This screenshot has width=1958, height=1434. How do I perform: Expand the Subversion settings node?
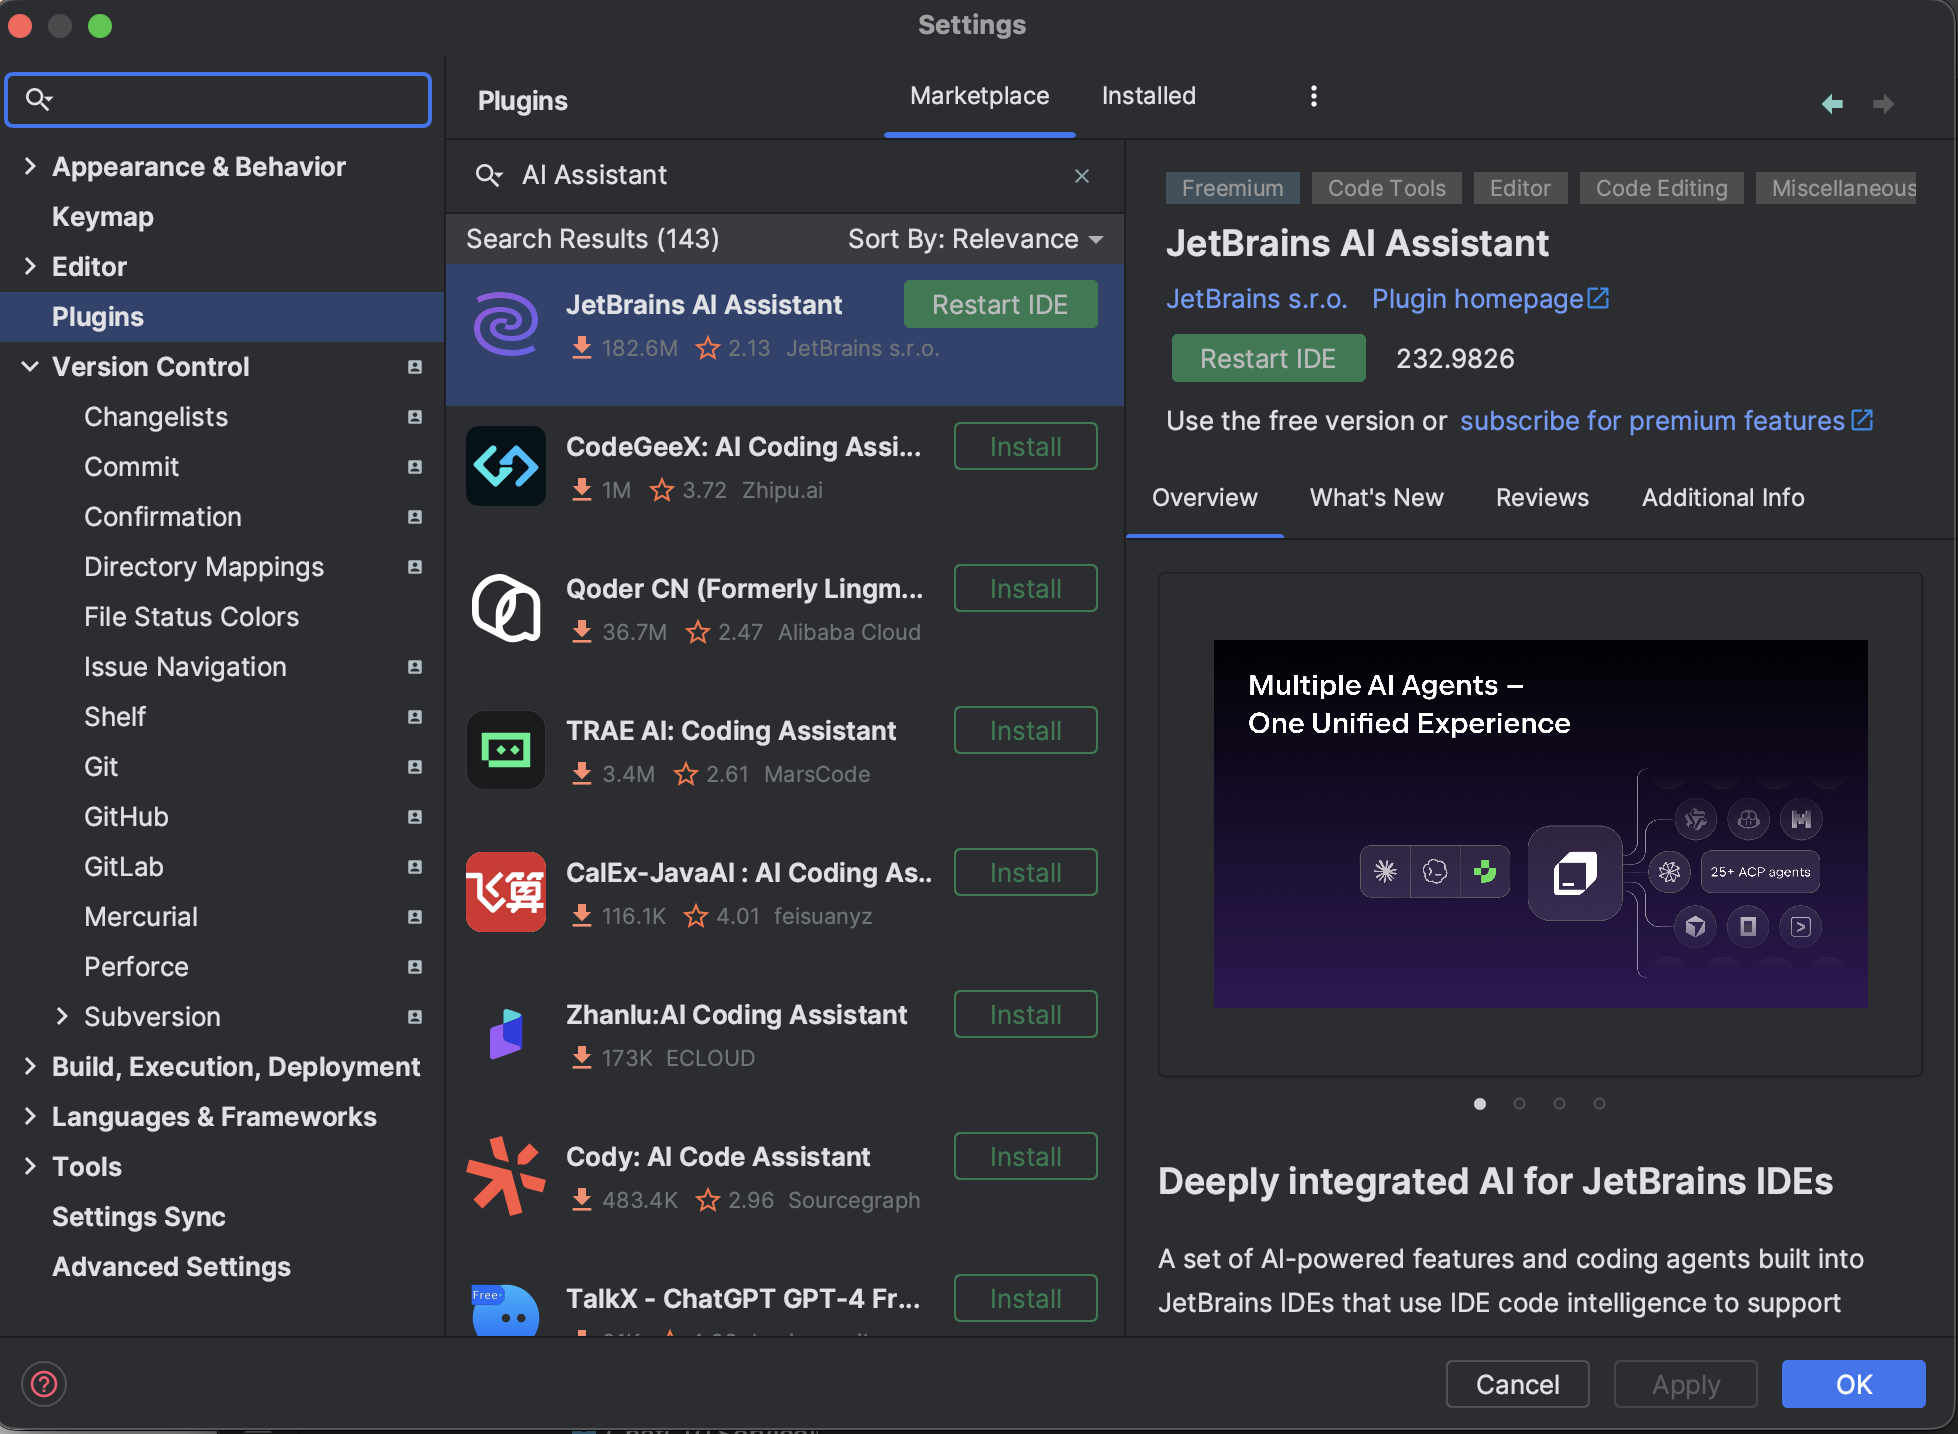[62, 1017]
